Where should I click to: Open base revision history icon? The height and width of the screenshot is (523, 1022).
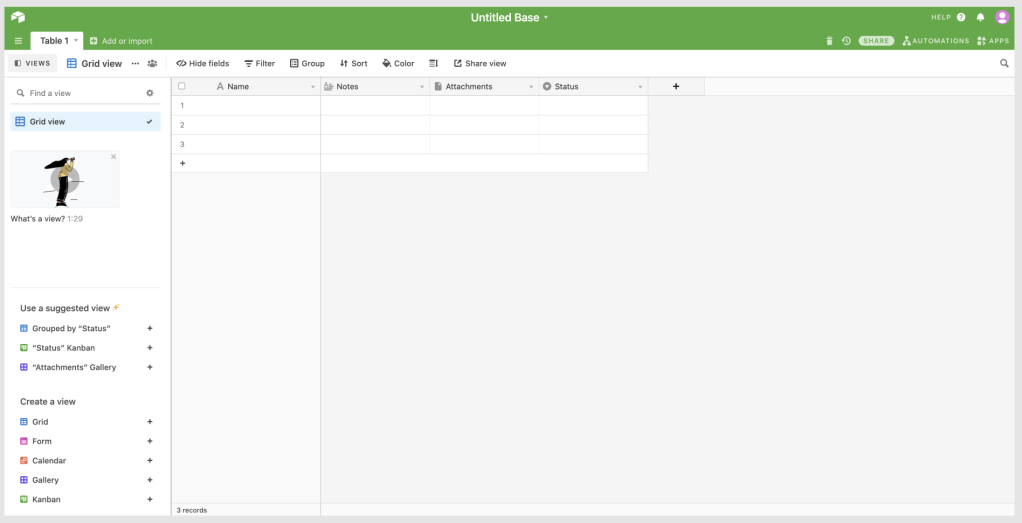tap(846, 41)
